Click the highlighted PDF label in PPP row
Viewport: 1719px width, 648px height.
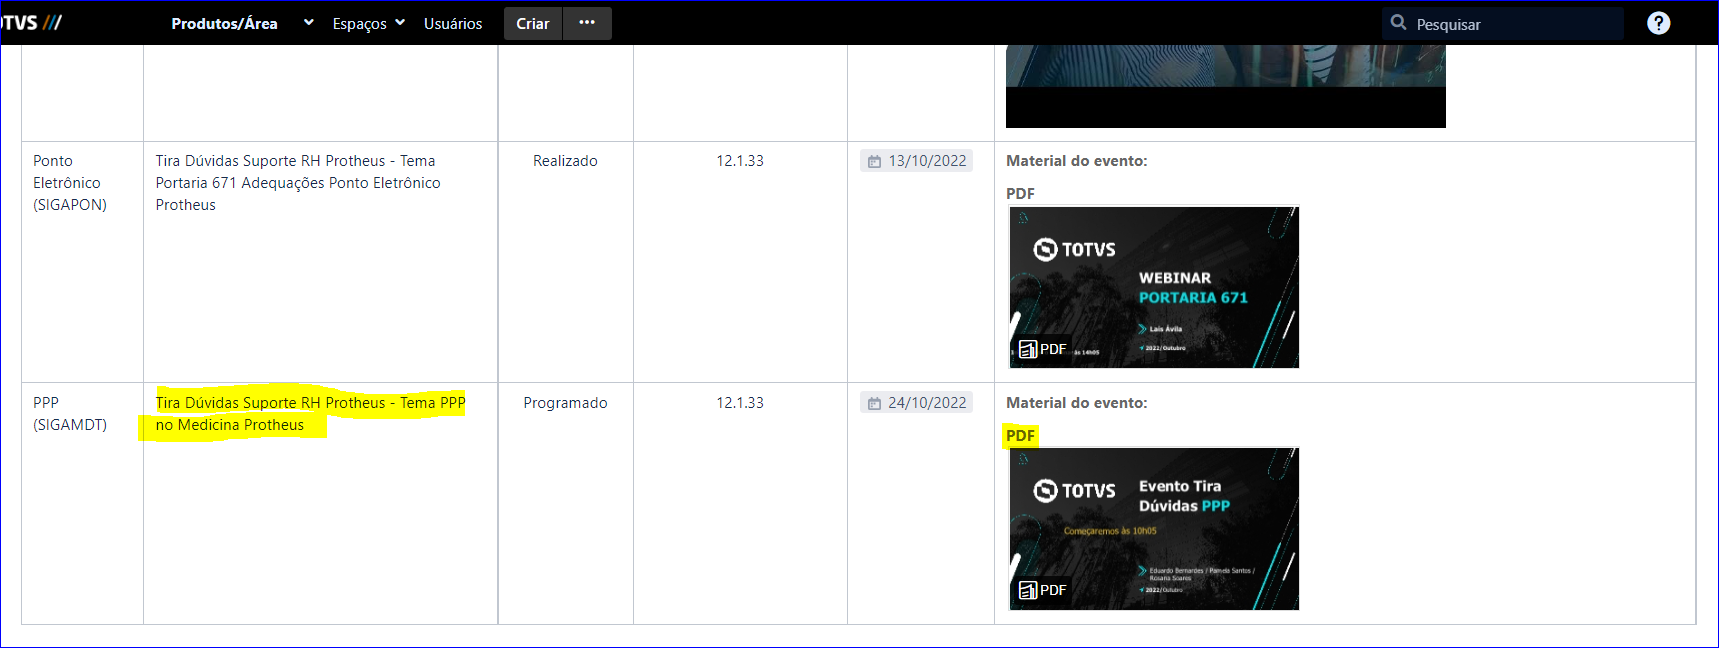point(1020,435)
